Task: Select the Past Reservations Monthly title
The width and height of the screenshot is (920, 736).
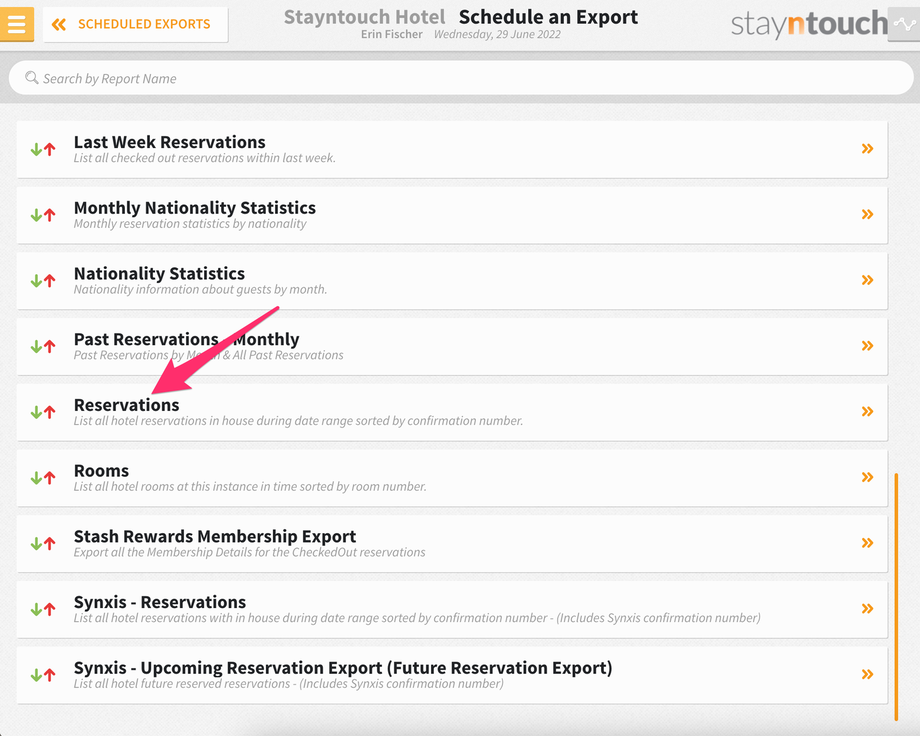Action: [x=187, y=339]
